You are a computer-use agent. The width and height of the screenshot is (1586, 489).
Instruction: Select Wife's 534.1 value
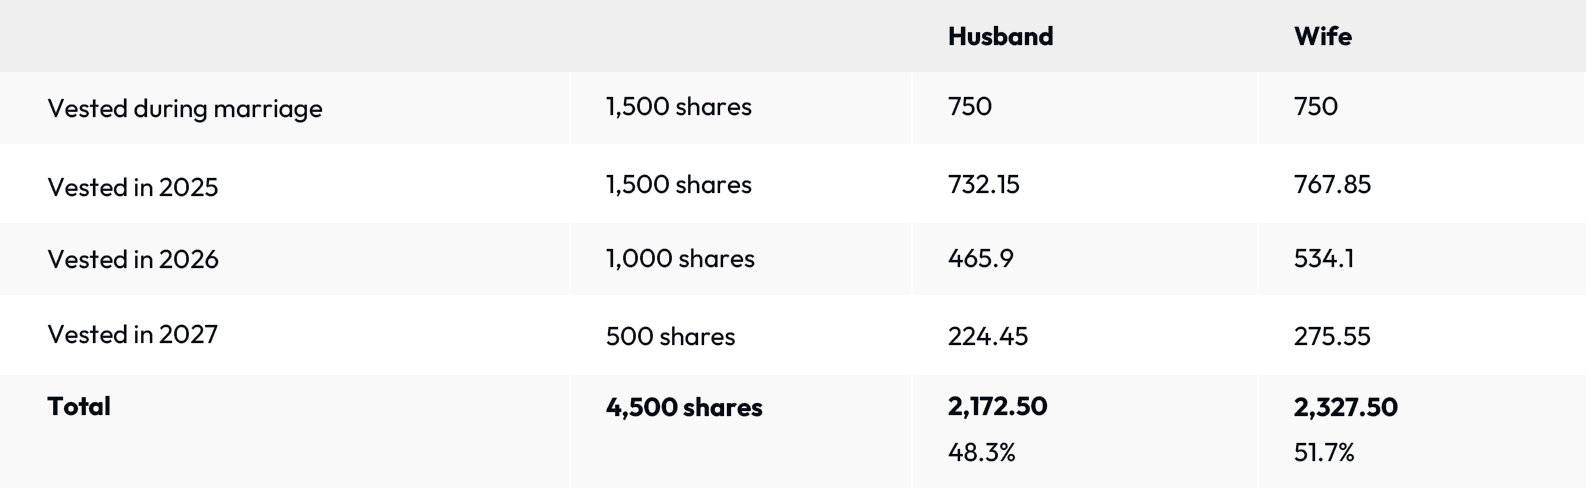pos(1324,259)
